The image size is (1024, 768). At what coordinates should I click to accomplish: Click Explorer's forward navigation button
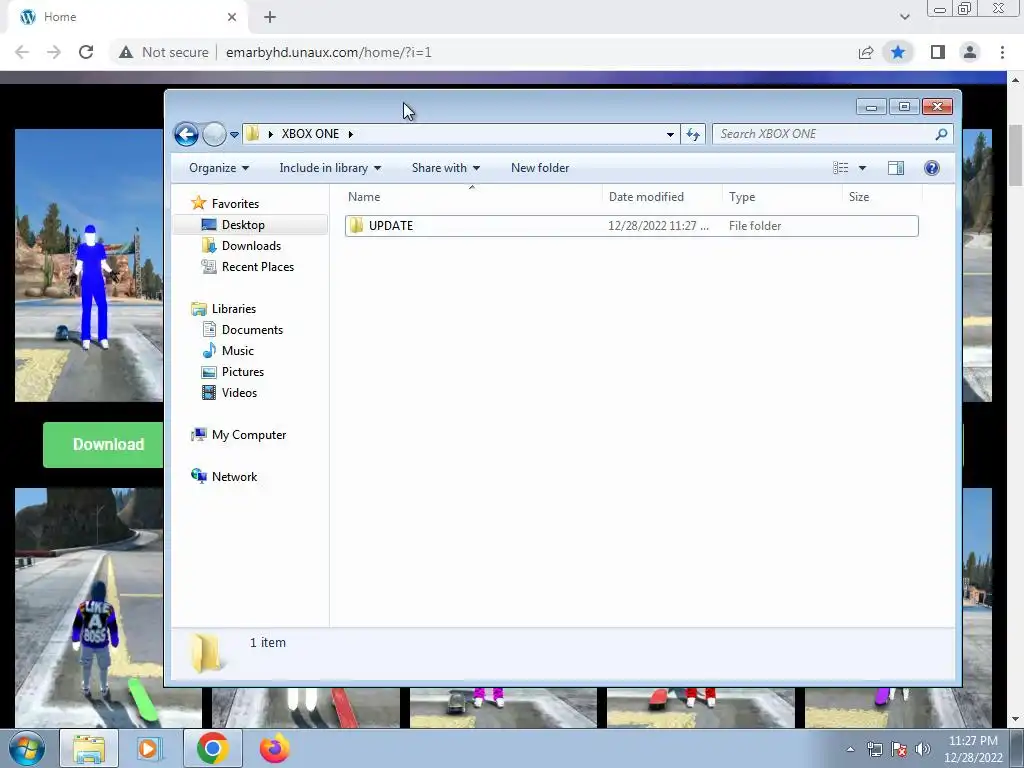(x=214, y=135)
